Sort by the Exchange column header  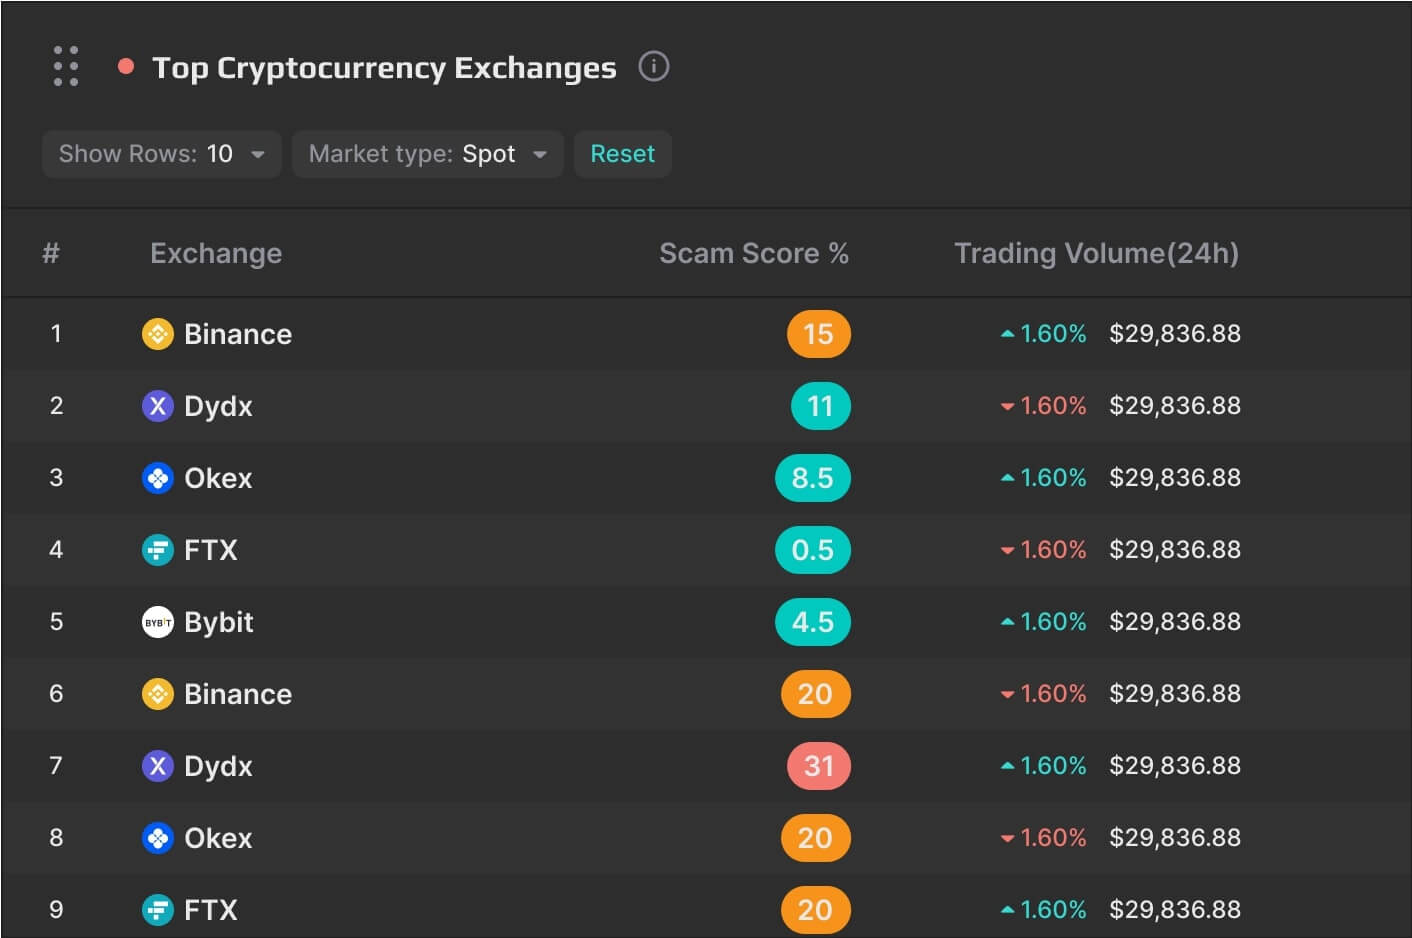[216, 253]
